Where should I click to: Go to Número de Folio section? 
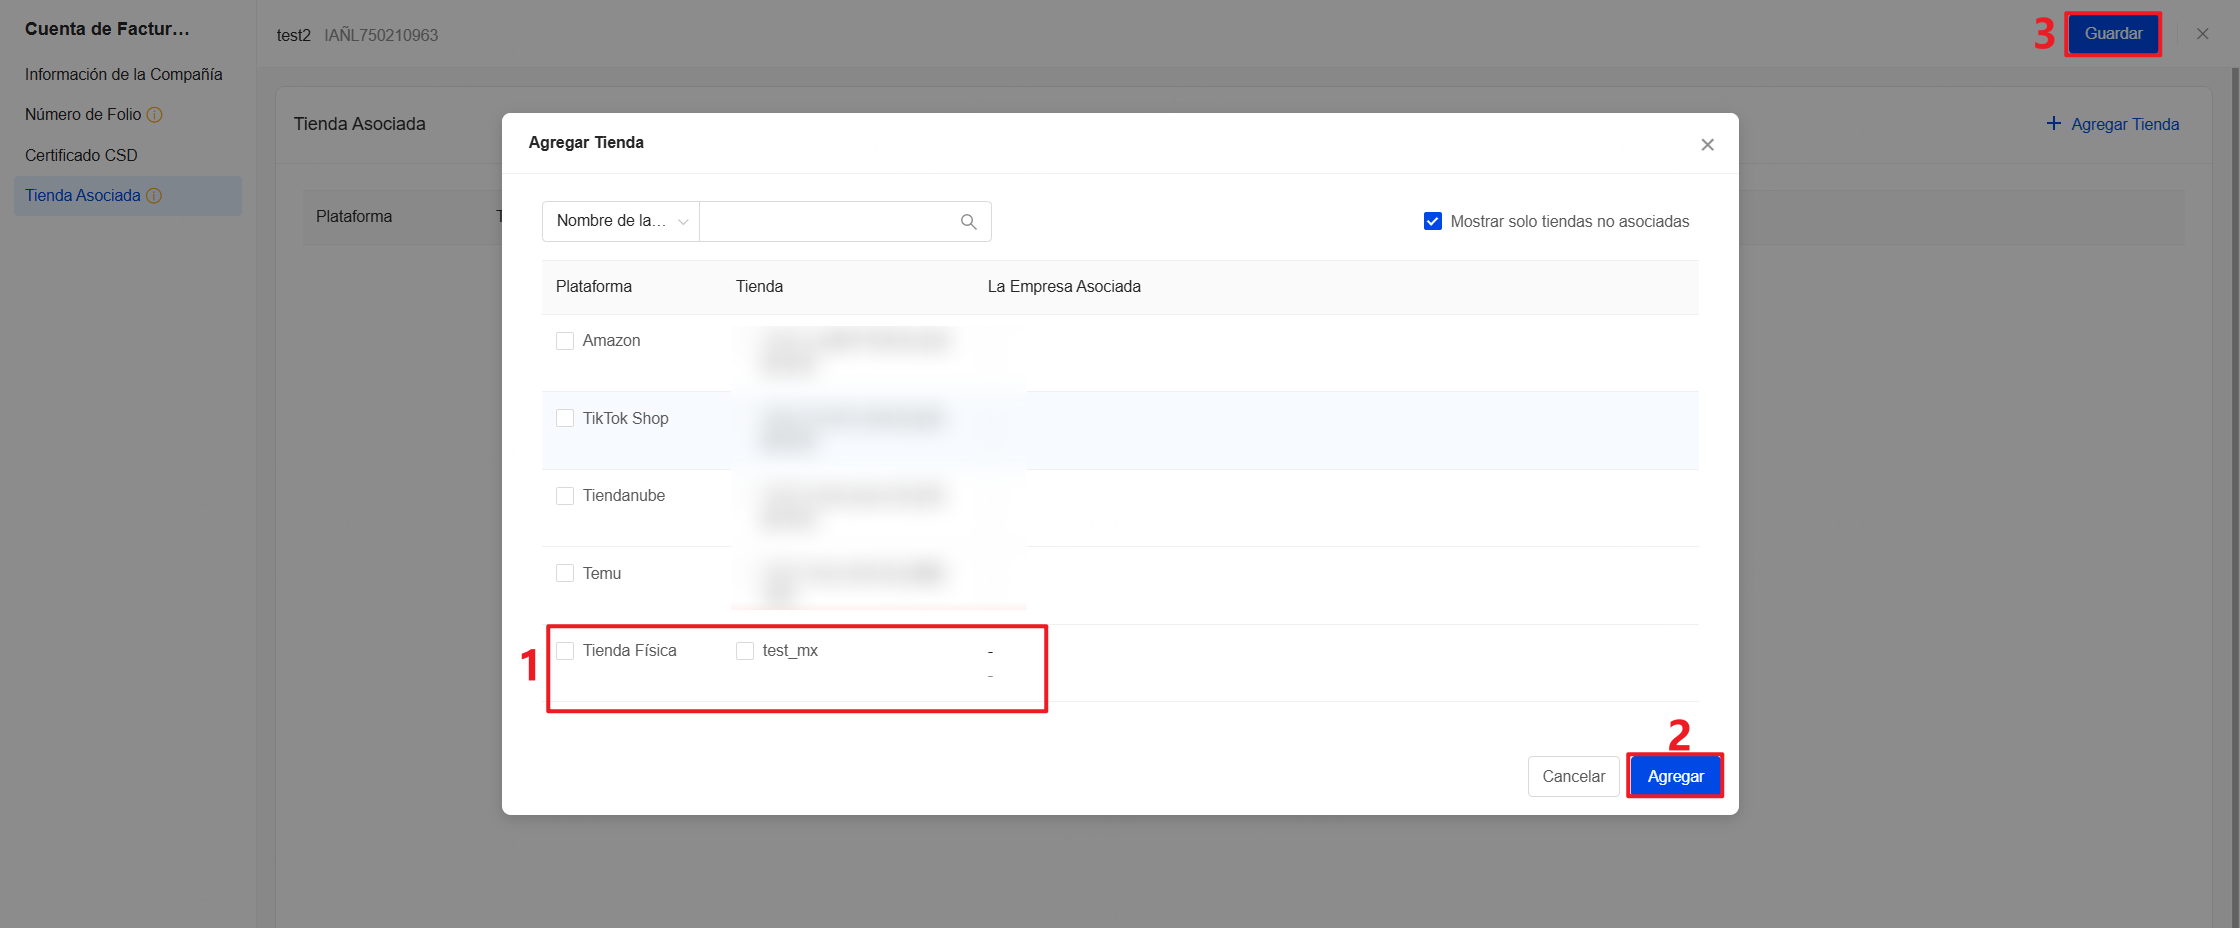point(83,115)
